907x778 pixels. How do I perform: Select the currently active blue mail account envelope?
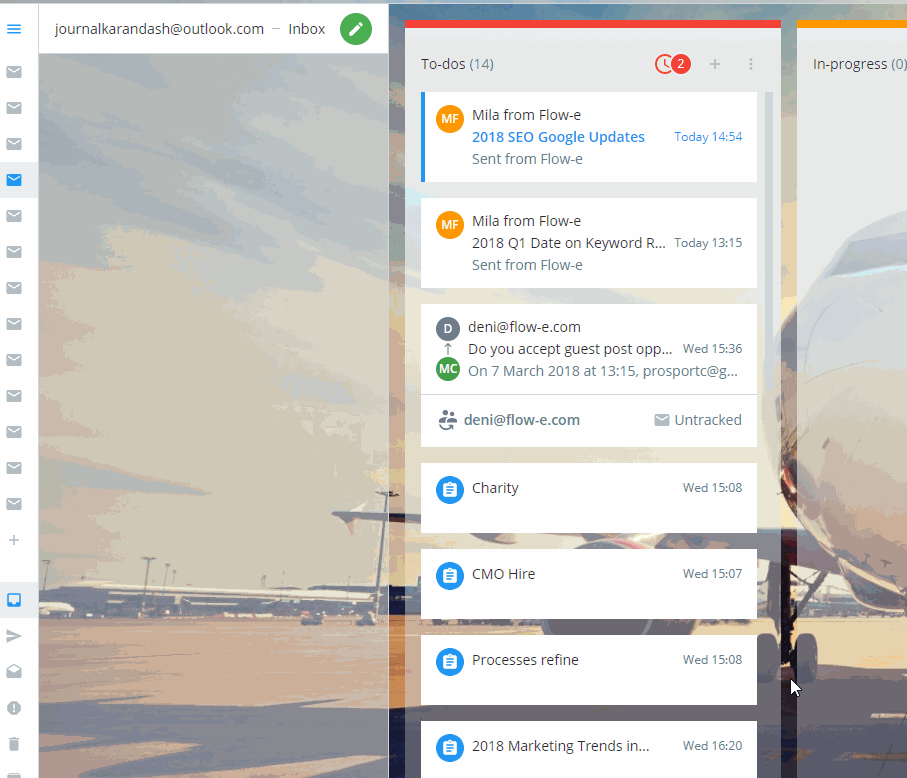[14, 180]
